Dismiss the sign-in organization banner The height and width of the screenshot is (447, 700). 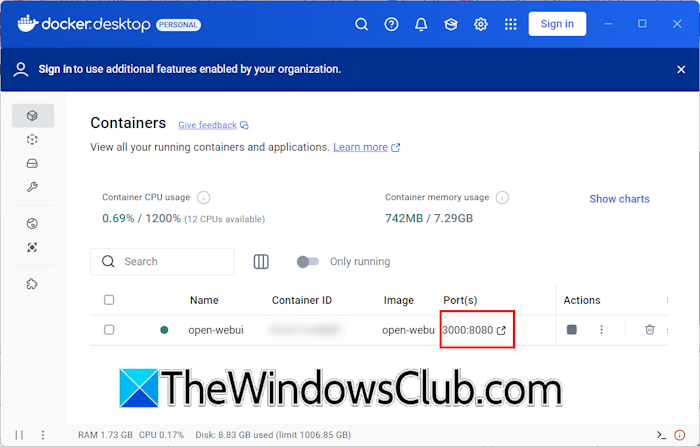click(x=681, y=70)
